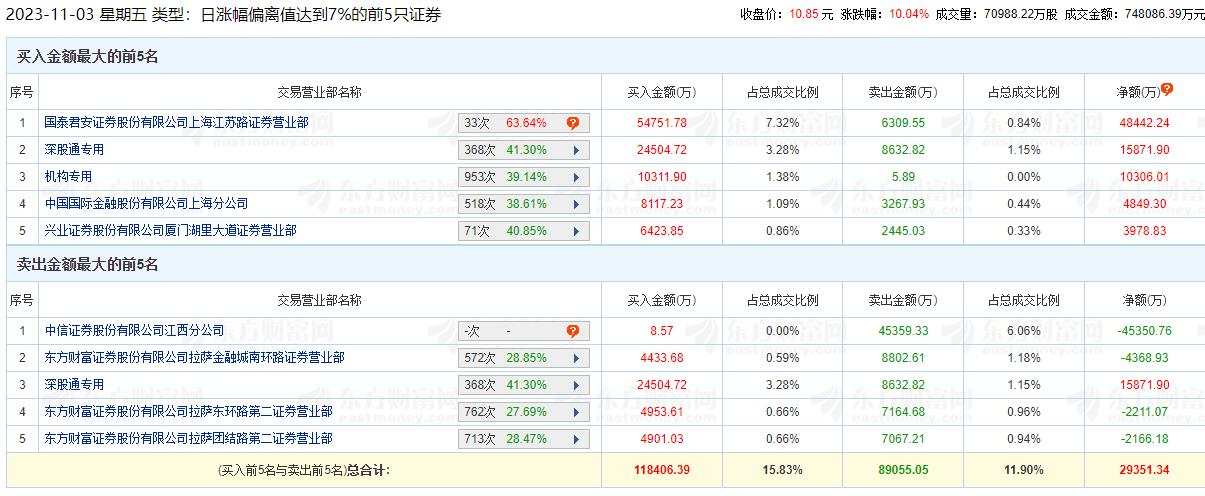Screen dimensions: 1205x496
Task: Click the 33次 63.64% statistics box
Action: 523,123
